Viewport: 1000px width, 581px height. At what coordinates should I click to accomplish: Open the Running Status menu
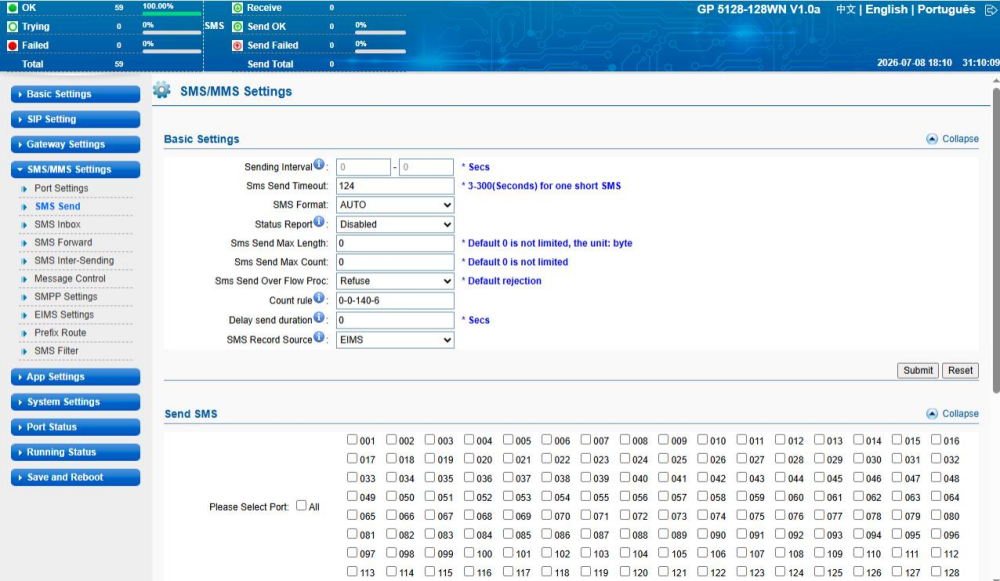coord(75,452)
